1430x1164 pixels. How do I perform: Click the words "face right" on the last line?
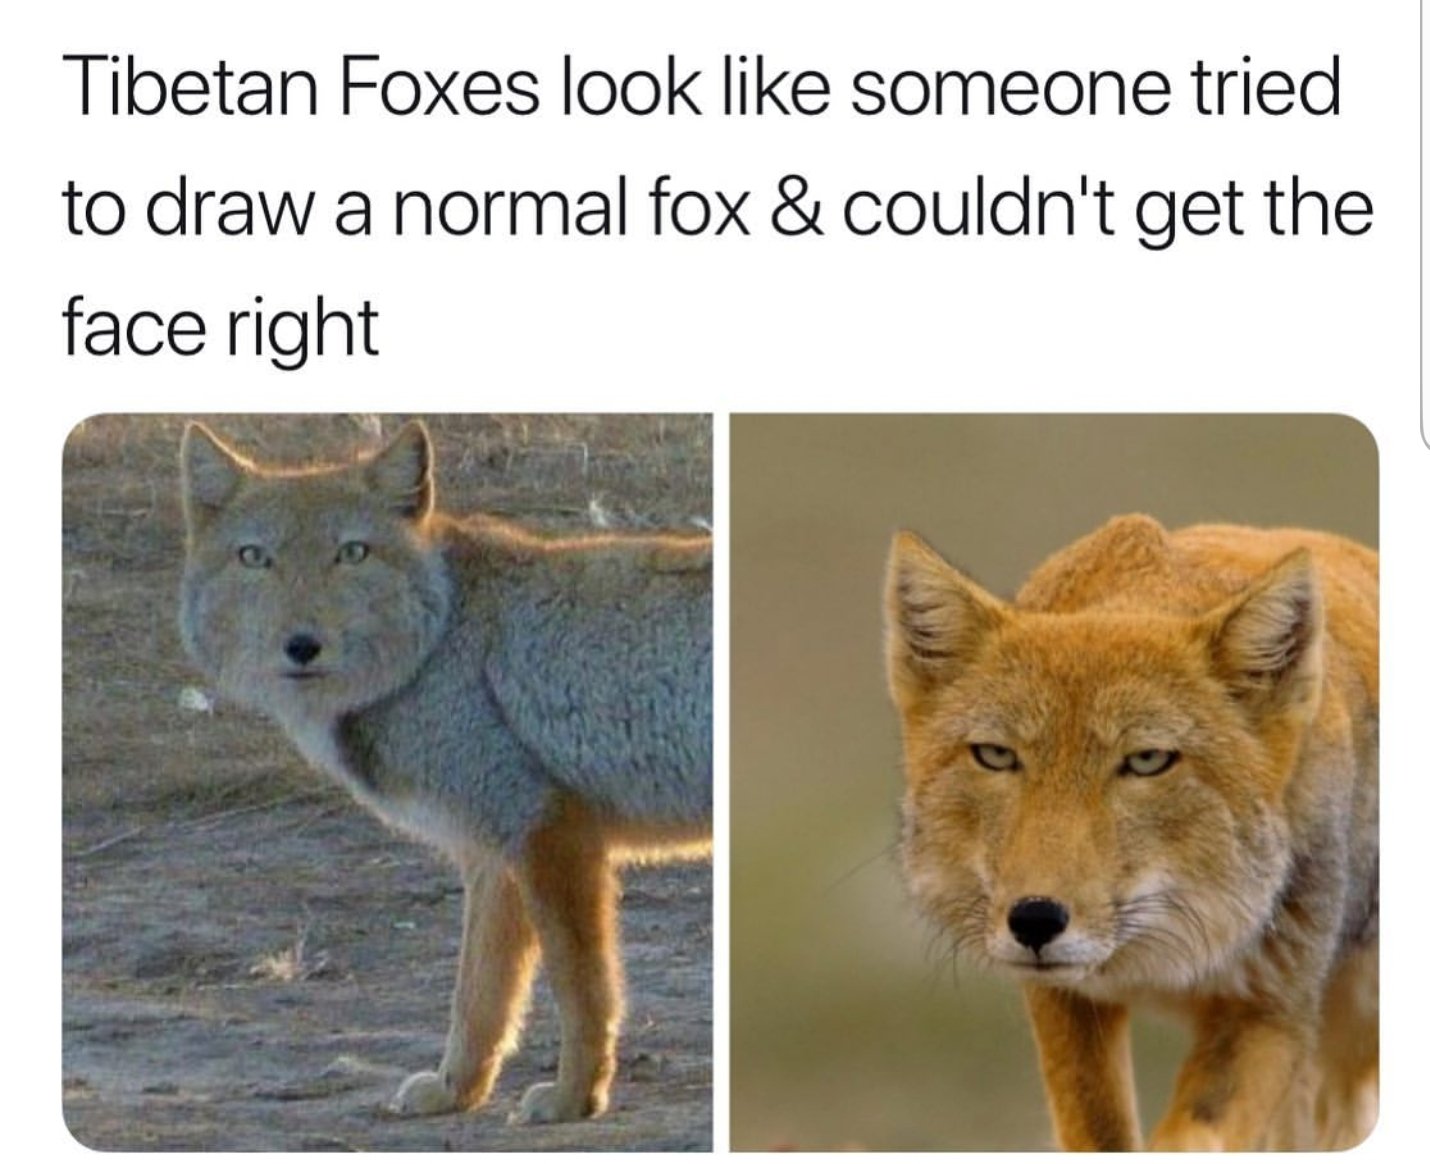pyautogui.click(x=221, y=330)
